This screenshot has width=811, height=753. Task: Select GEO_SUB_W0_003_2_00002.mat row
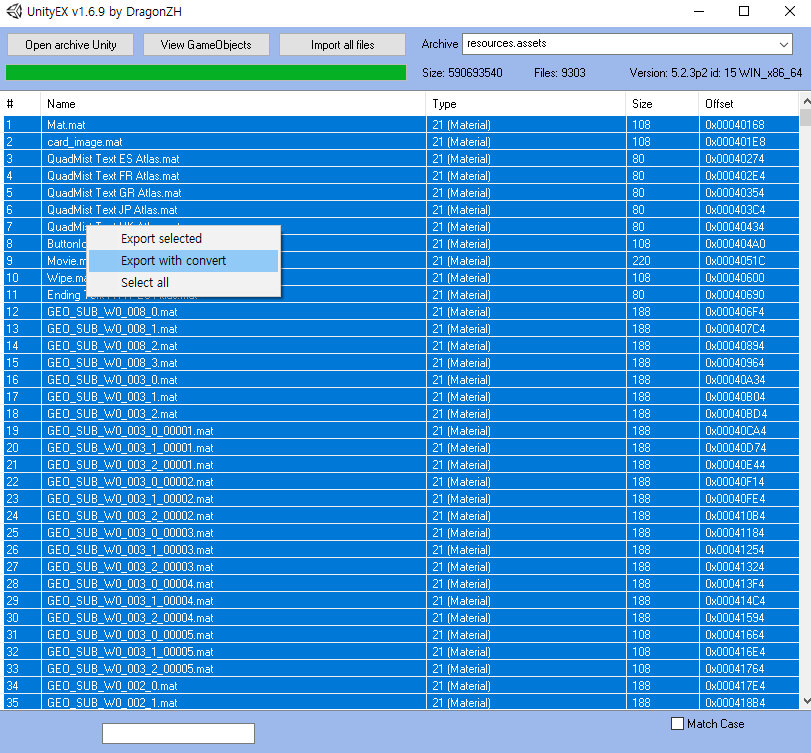pyautogui.click(x=401, y=516)
